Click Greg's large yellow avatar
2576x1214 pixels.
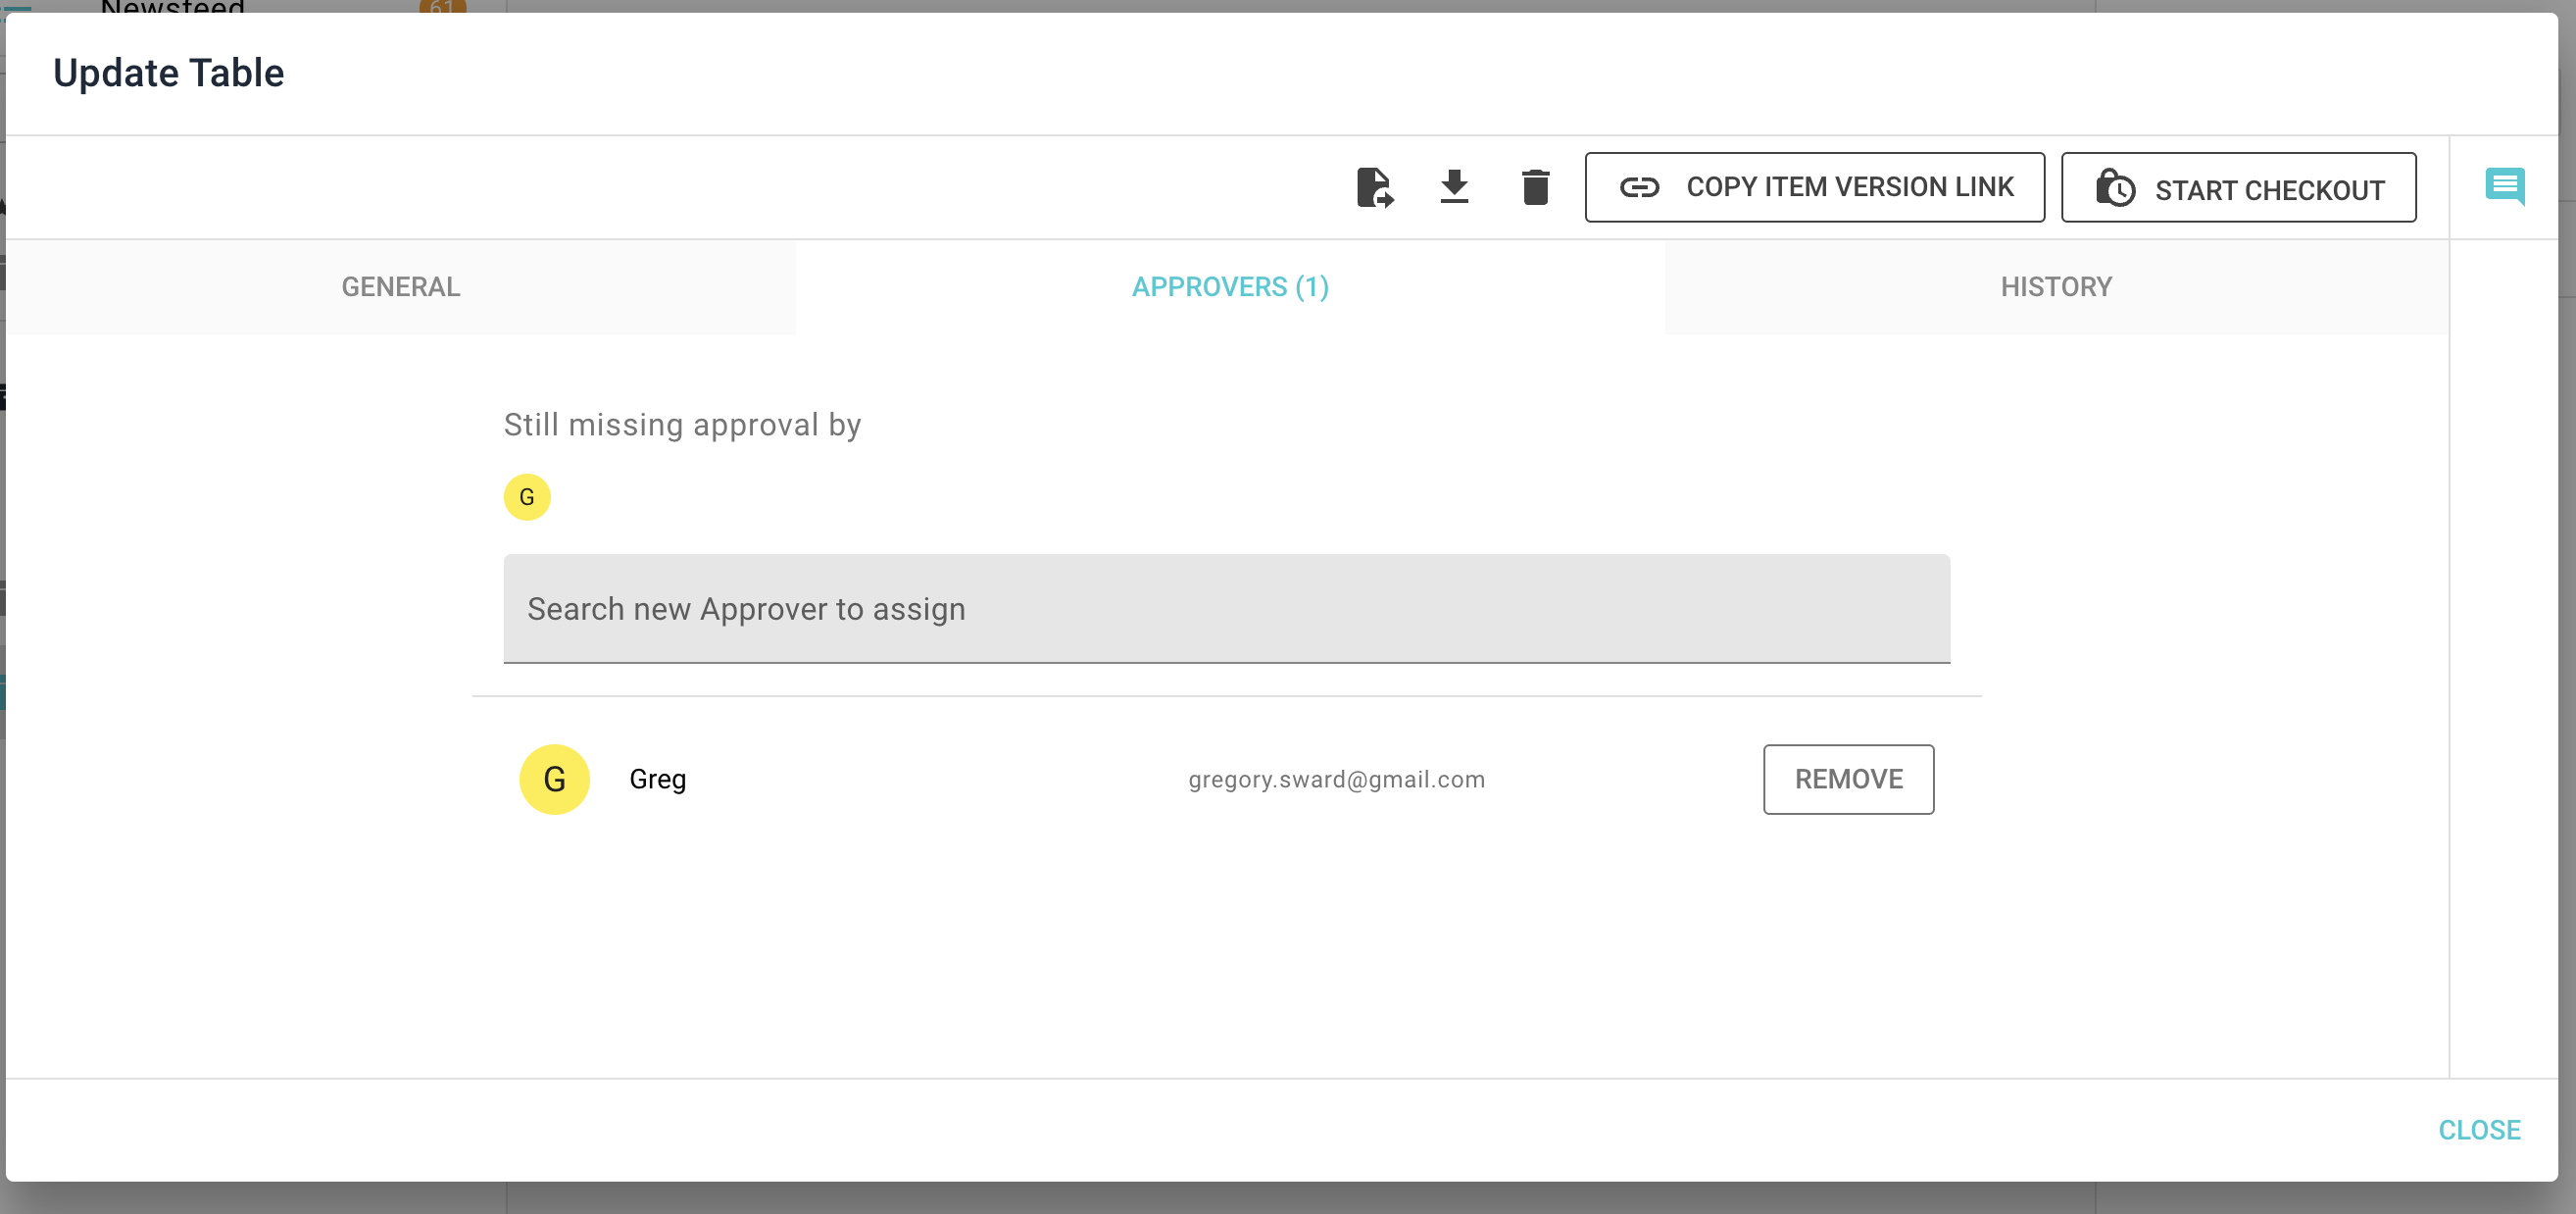(554, 779)
